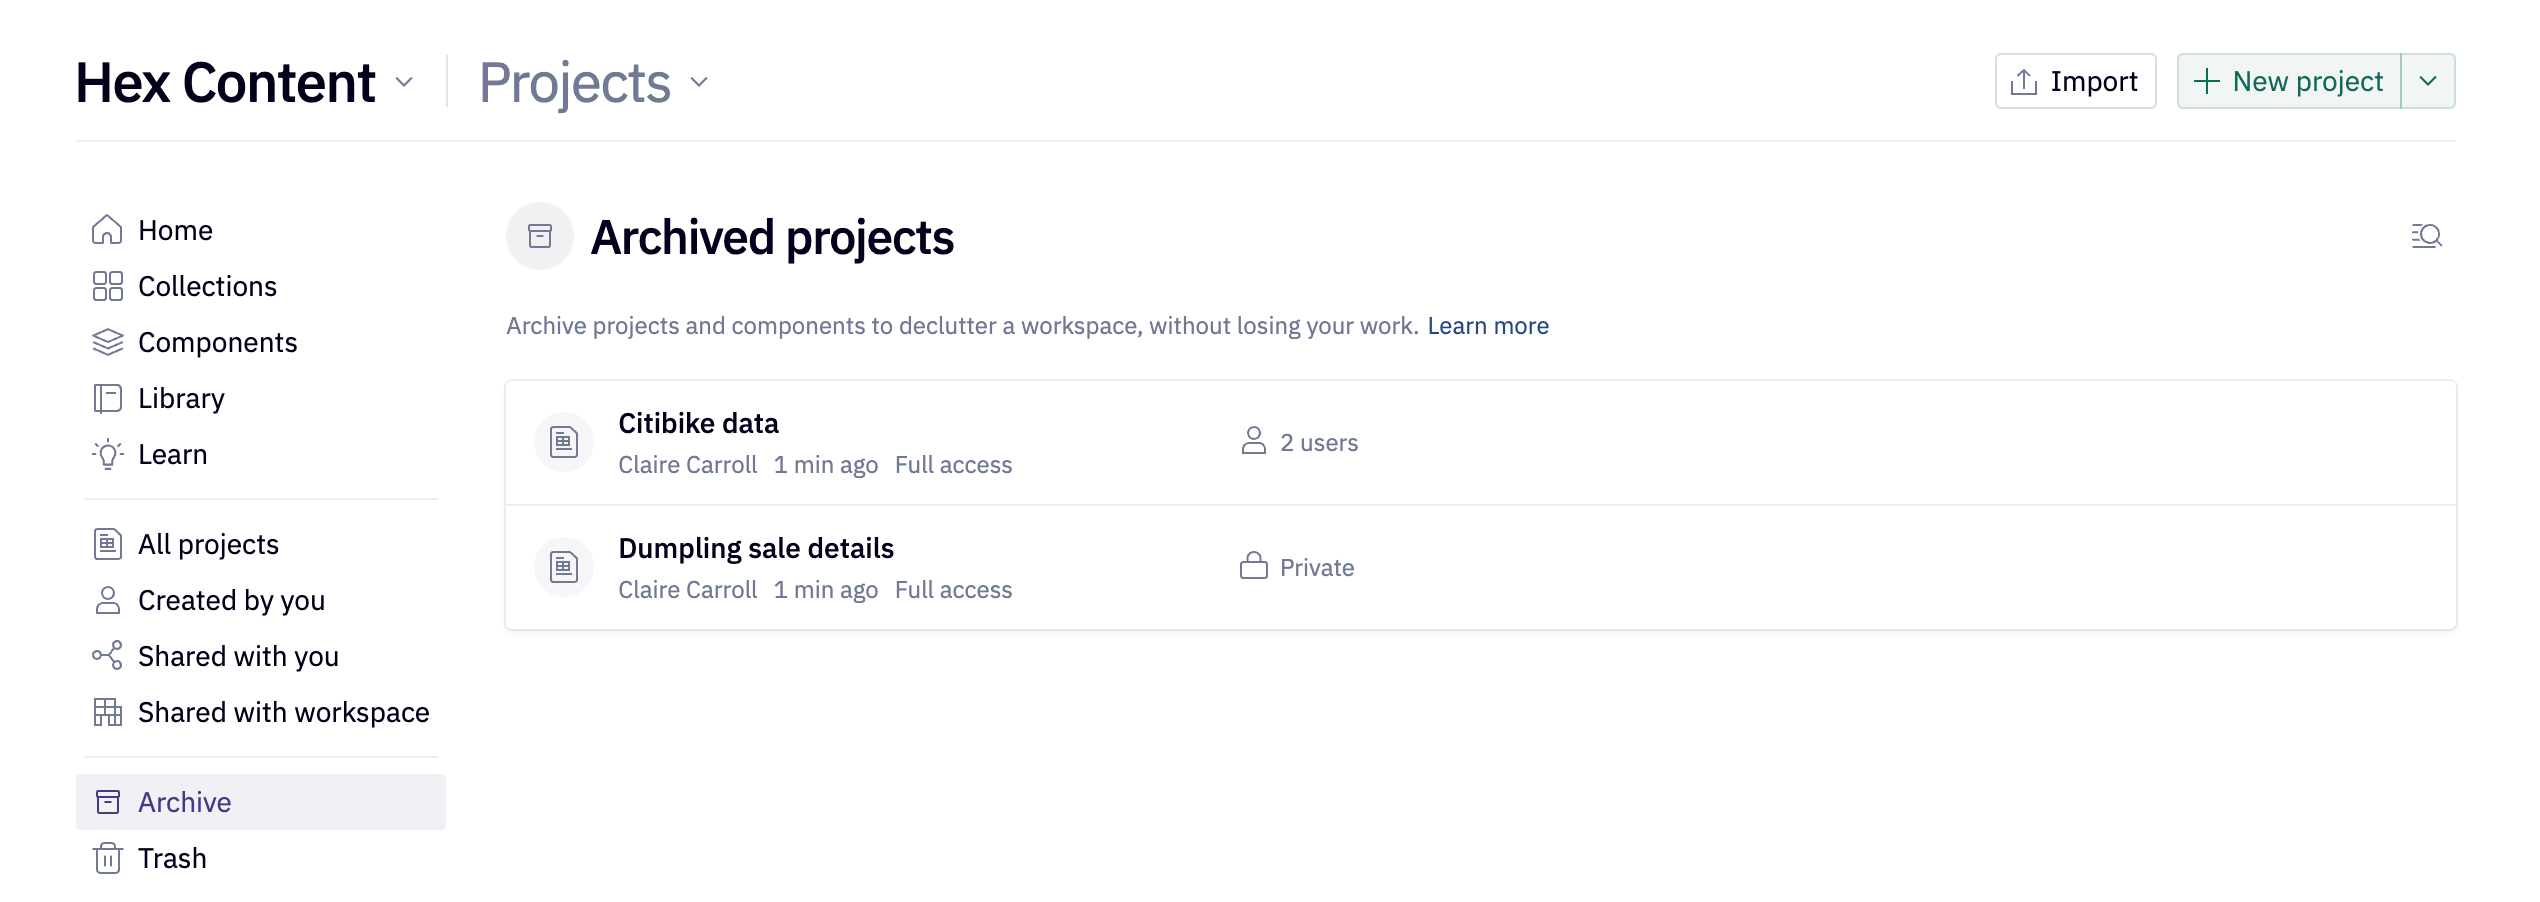The image size is (2540, 902).
Task: Click Created by you navigation item
Action: click(x=231, y=600)
